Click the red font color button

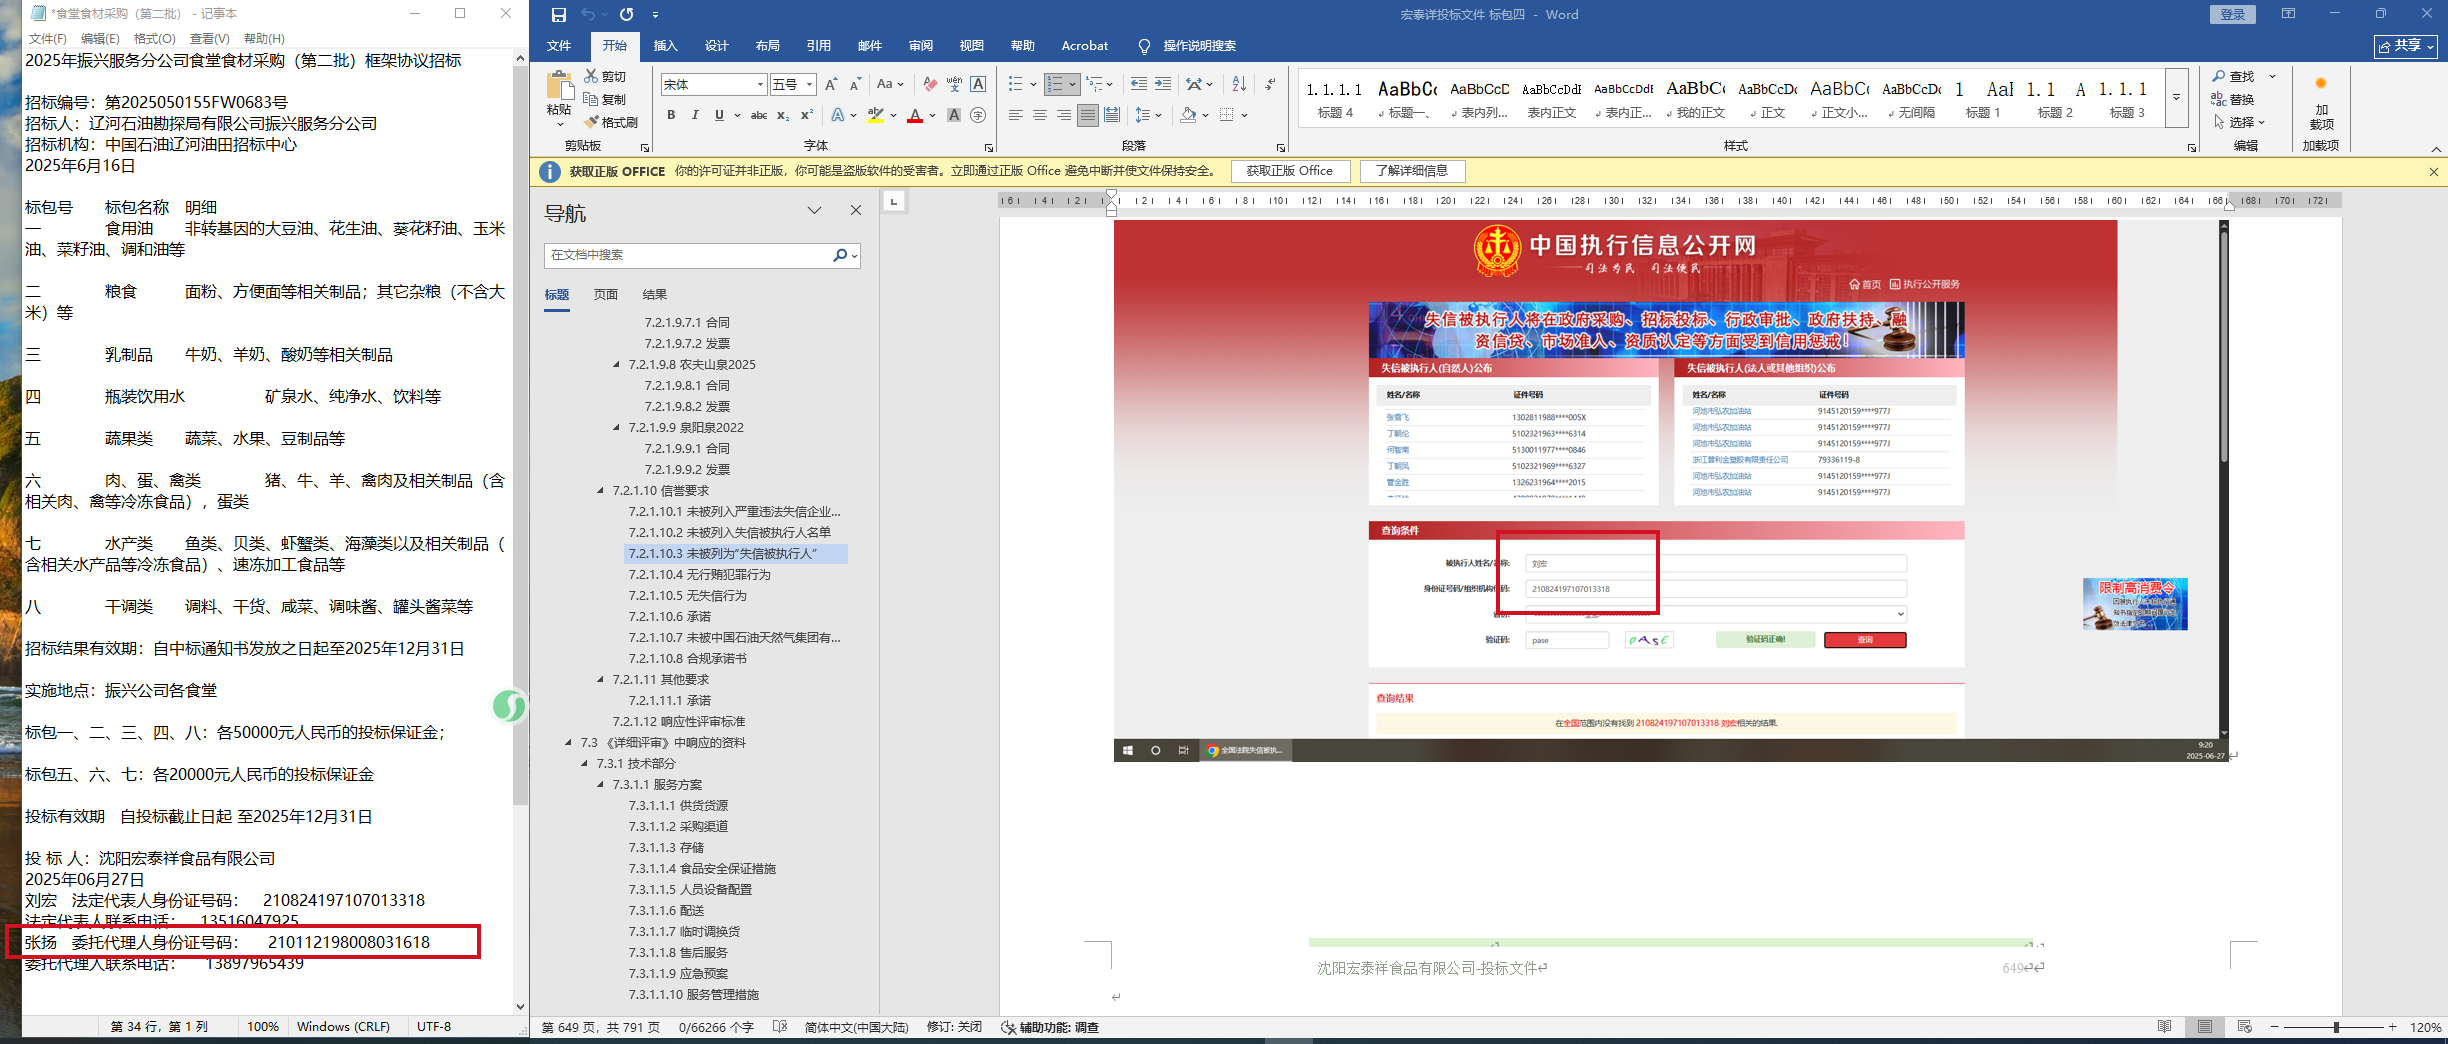914,115
